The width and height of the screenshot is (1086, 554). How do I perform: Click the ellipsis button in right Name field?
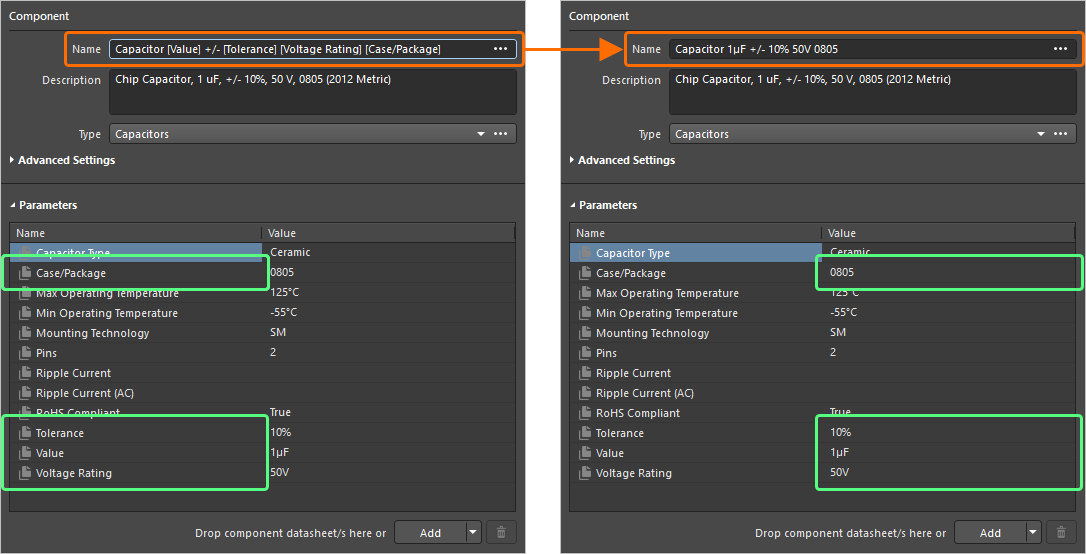tap(1060, 49)
